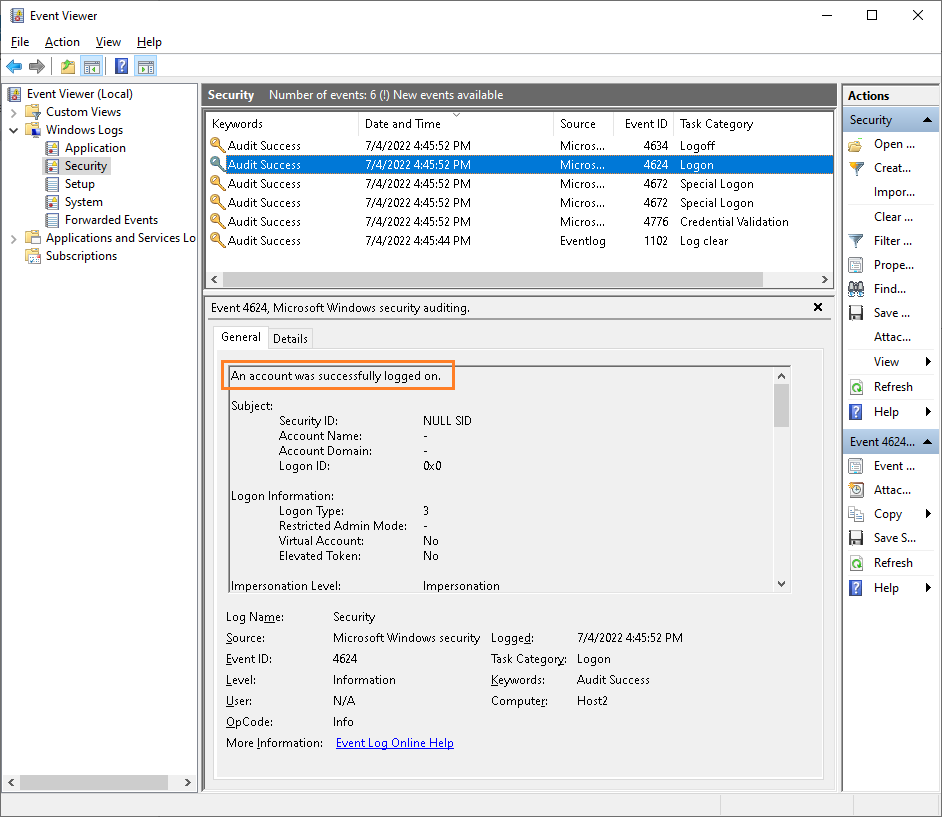Toggle the action pane visibility
942x817 pixels.
(146, 66)
